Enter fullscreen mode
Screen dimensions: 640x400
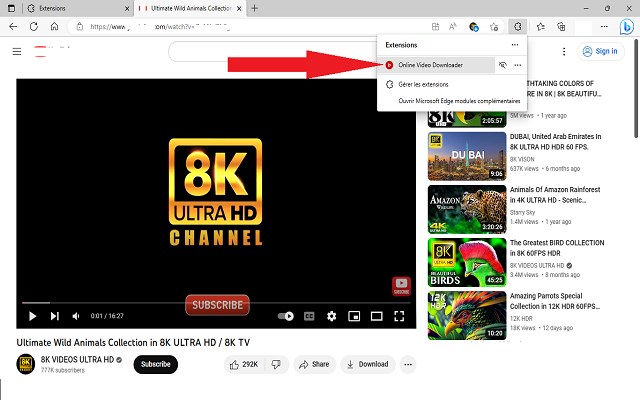399,316
